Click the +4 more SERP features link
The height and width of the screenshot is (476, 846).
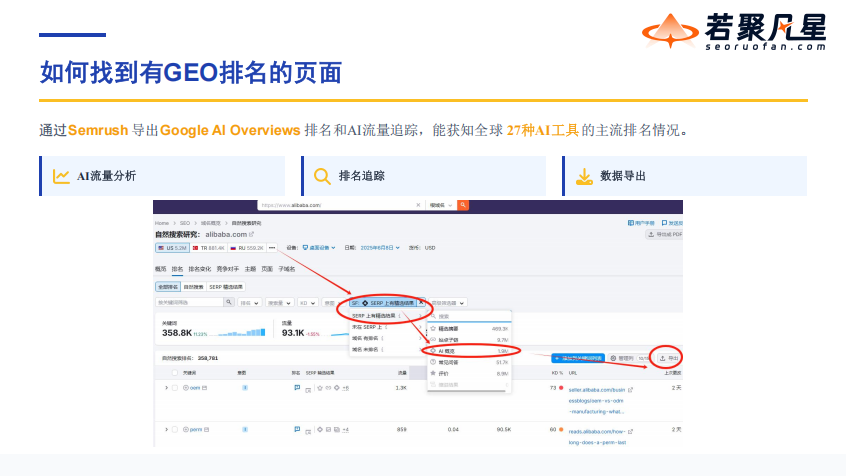coord(345,430)
